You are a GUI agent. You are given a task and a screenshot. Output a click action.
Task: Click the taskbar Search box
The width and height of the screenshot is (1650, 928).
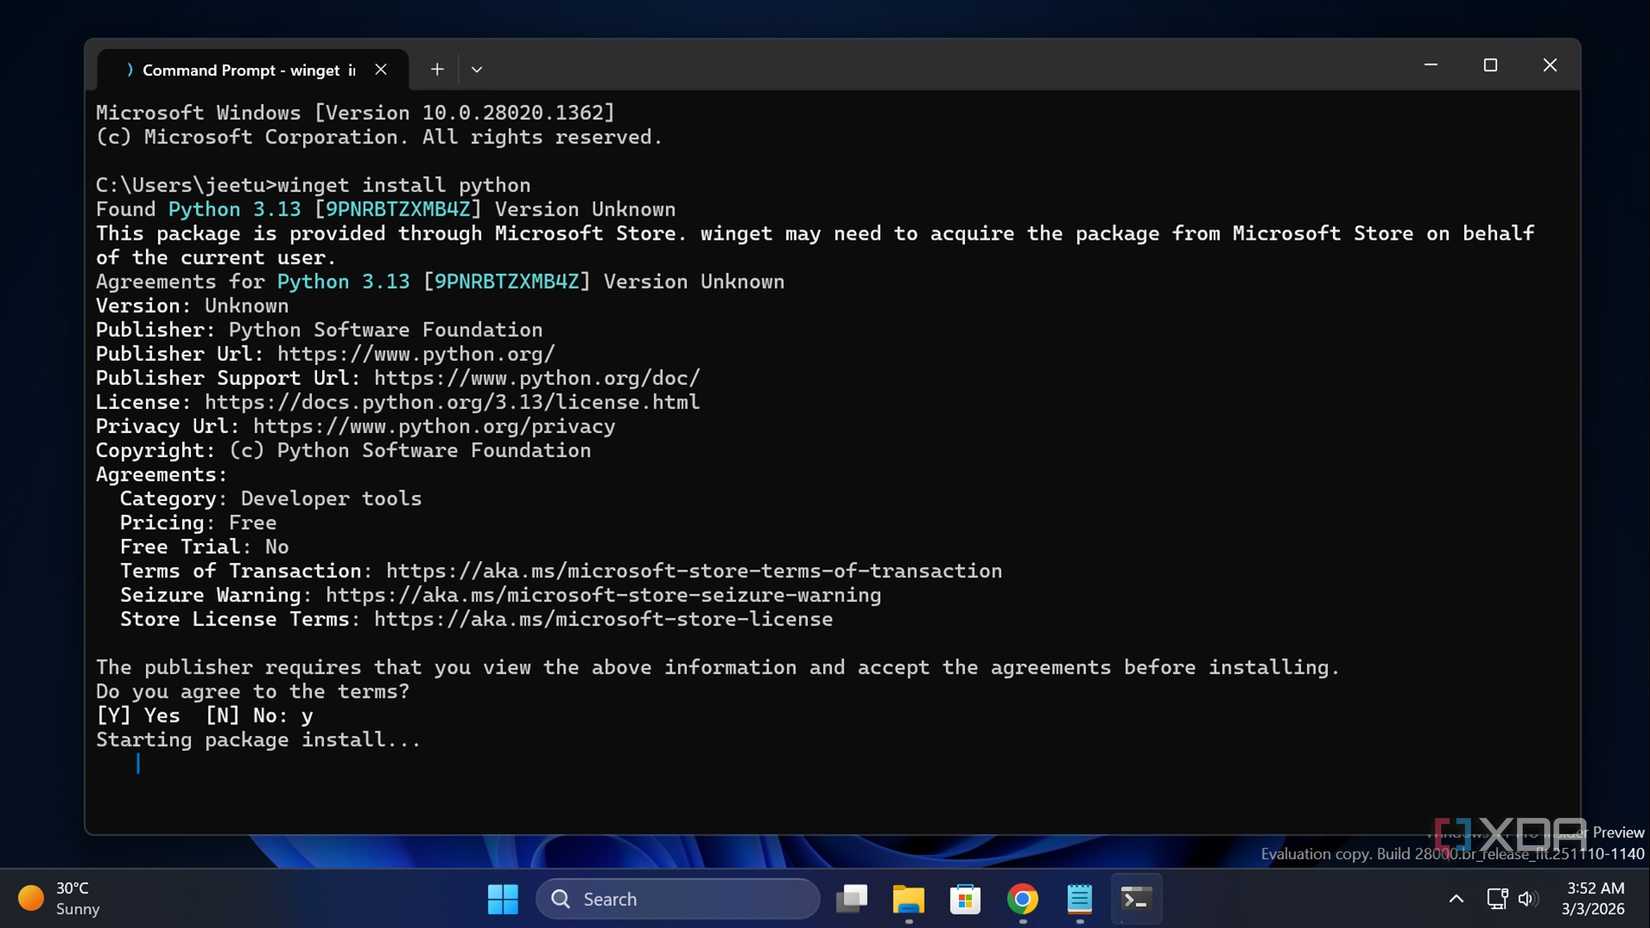pyautogui.click(x=678, y=899)
